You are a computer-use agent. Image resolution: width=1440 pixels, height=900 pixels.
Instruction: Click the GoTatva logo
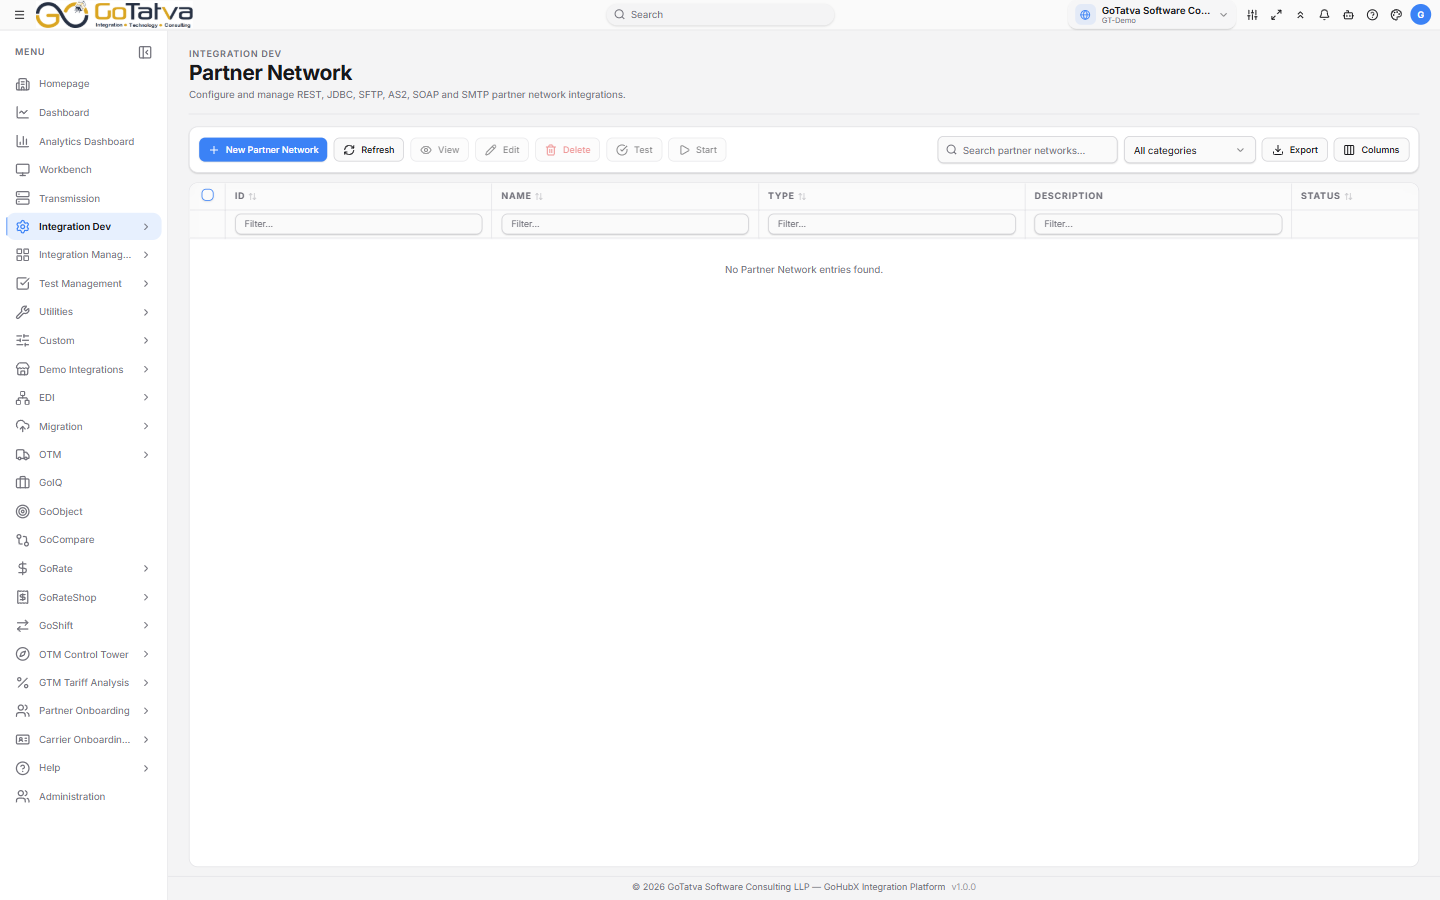tap(114, 15)
